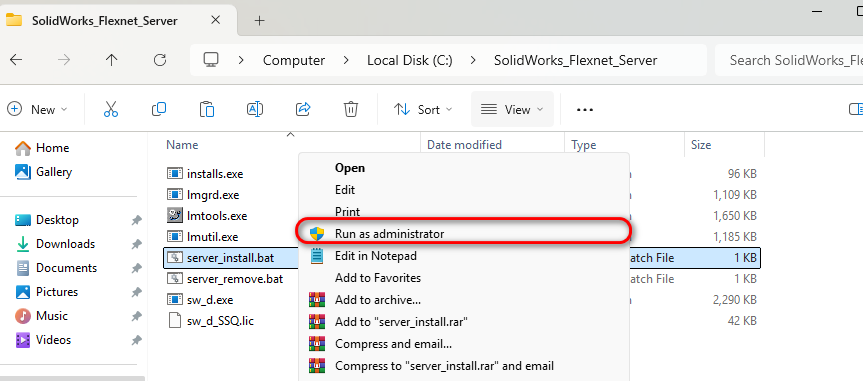Viewport: 863px width, 381px height.
Task: Open Videos in quick access
Action: click(43, 340)
